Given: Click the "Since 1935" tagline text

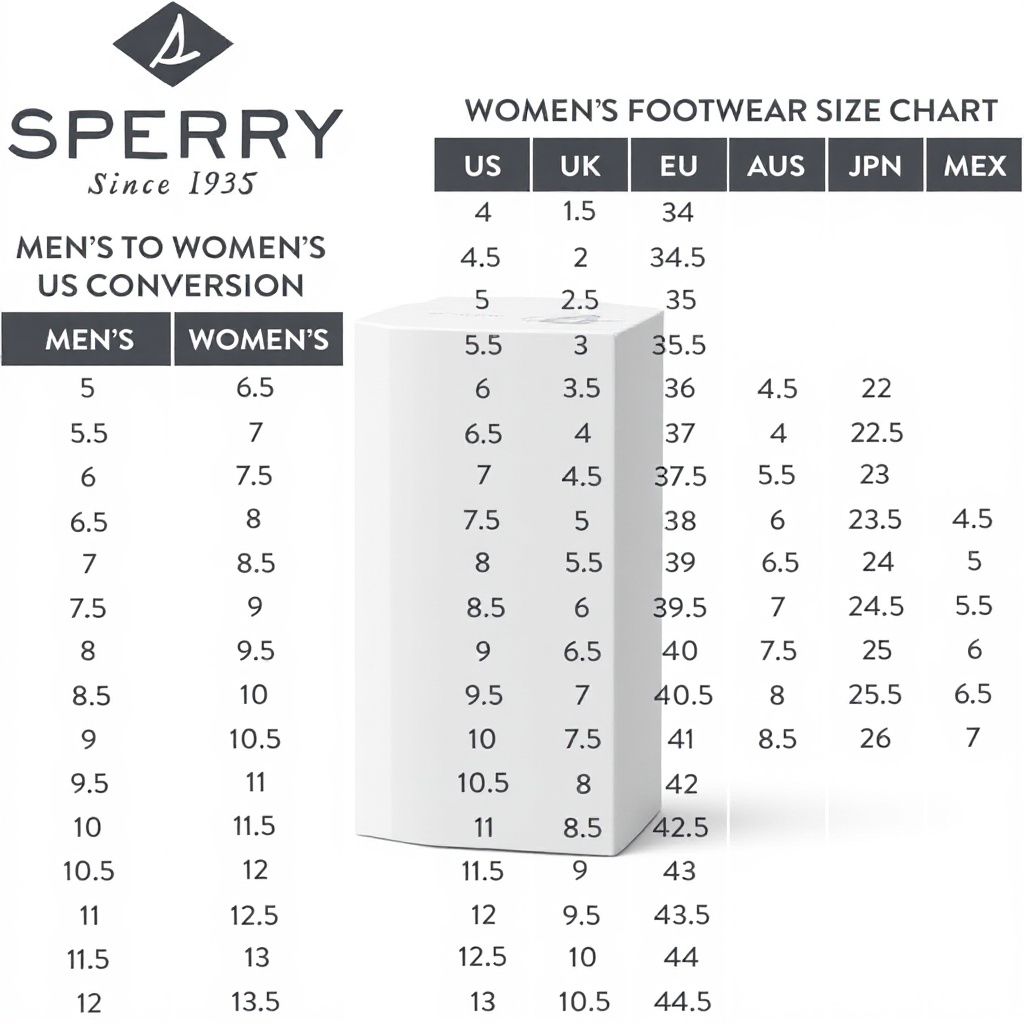Looking at the screenshot, I should pyautogui.click(x=171, y=184).
